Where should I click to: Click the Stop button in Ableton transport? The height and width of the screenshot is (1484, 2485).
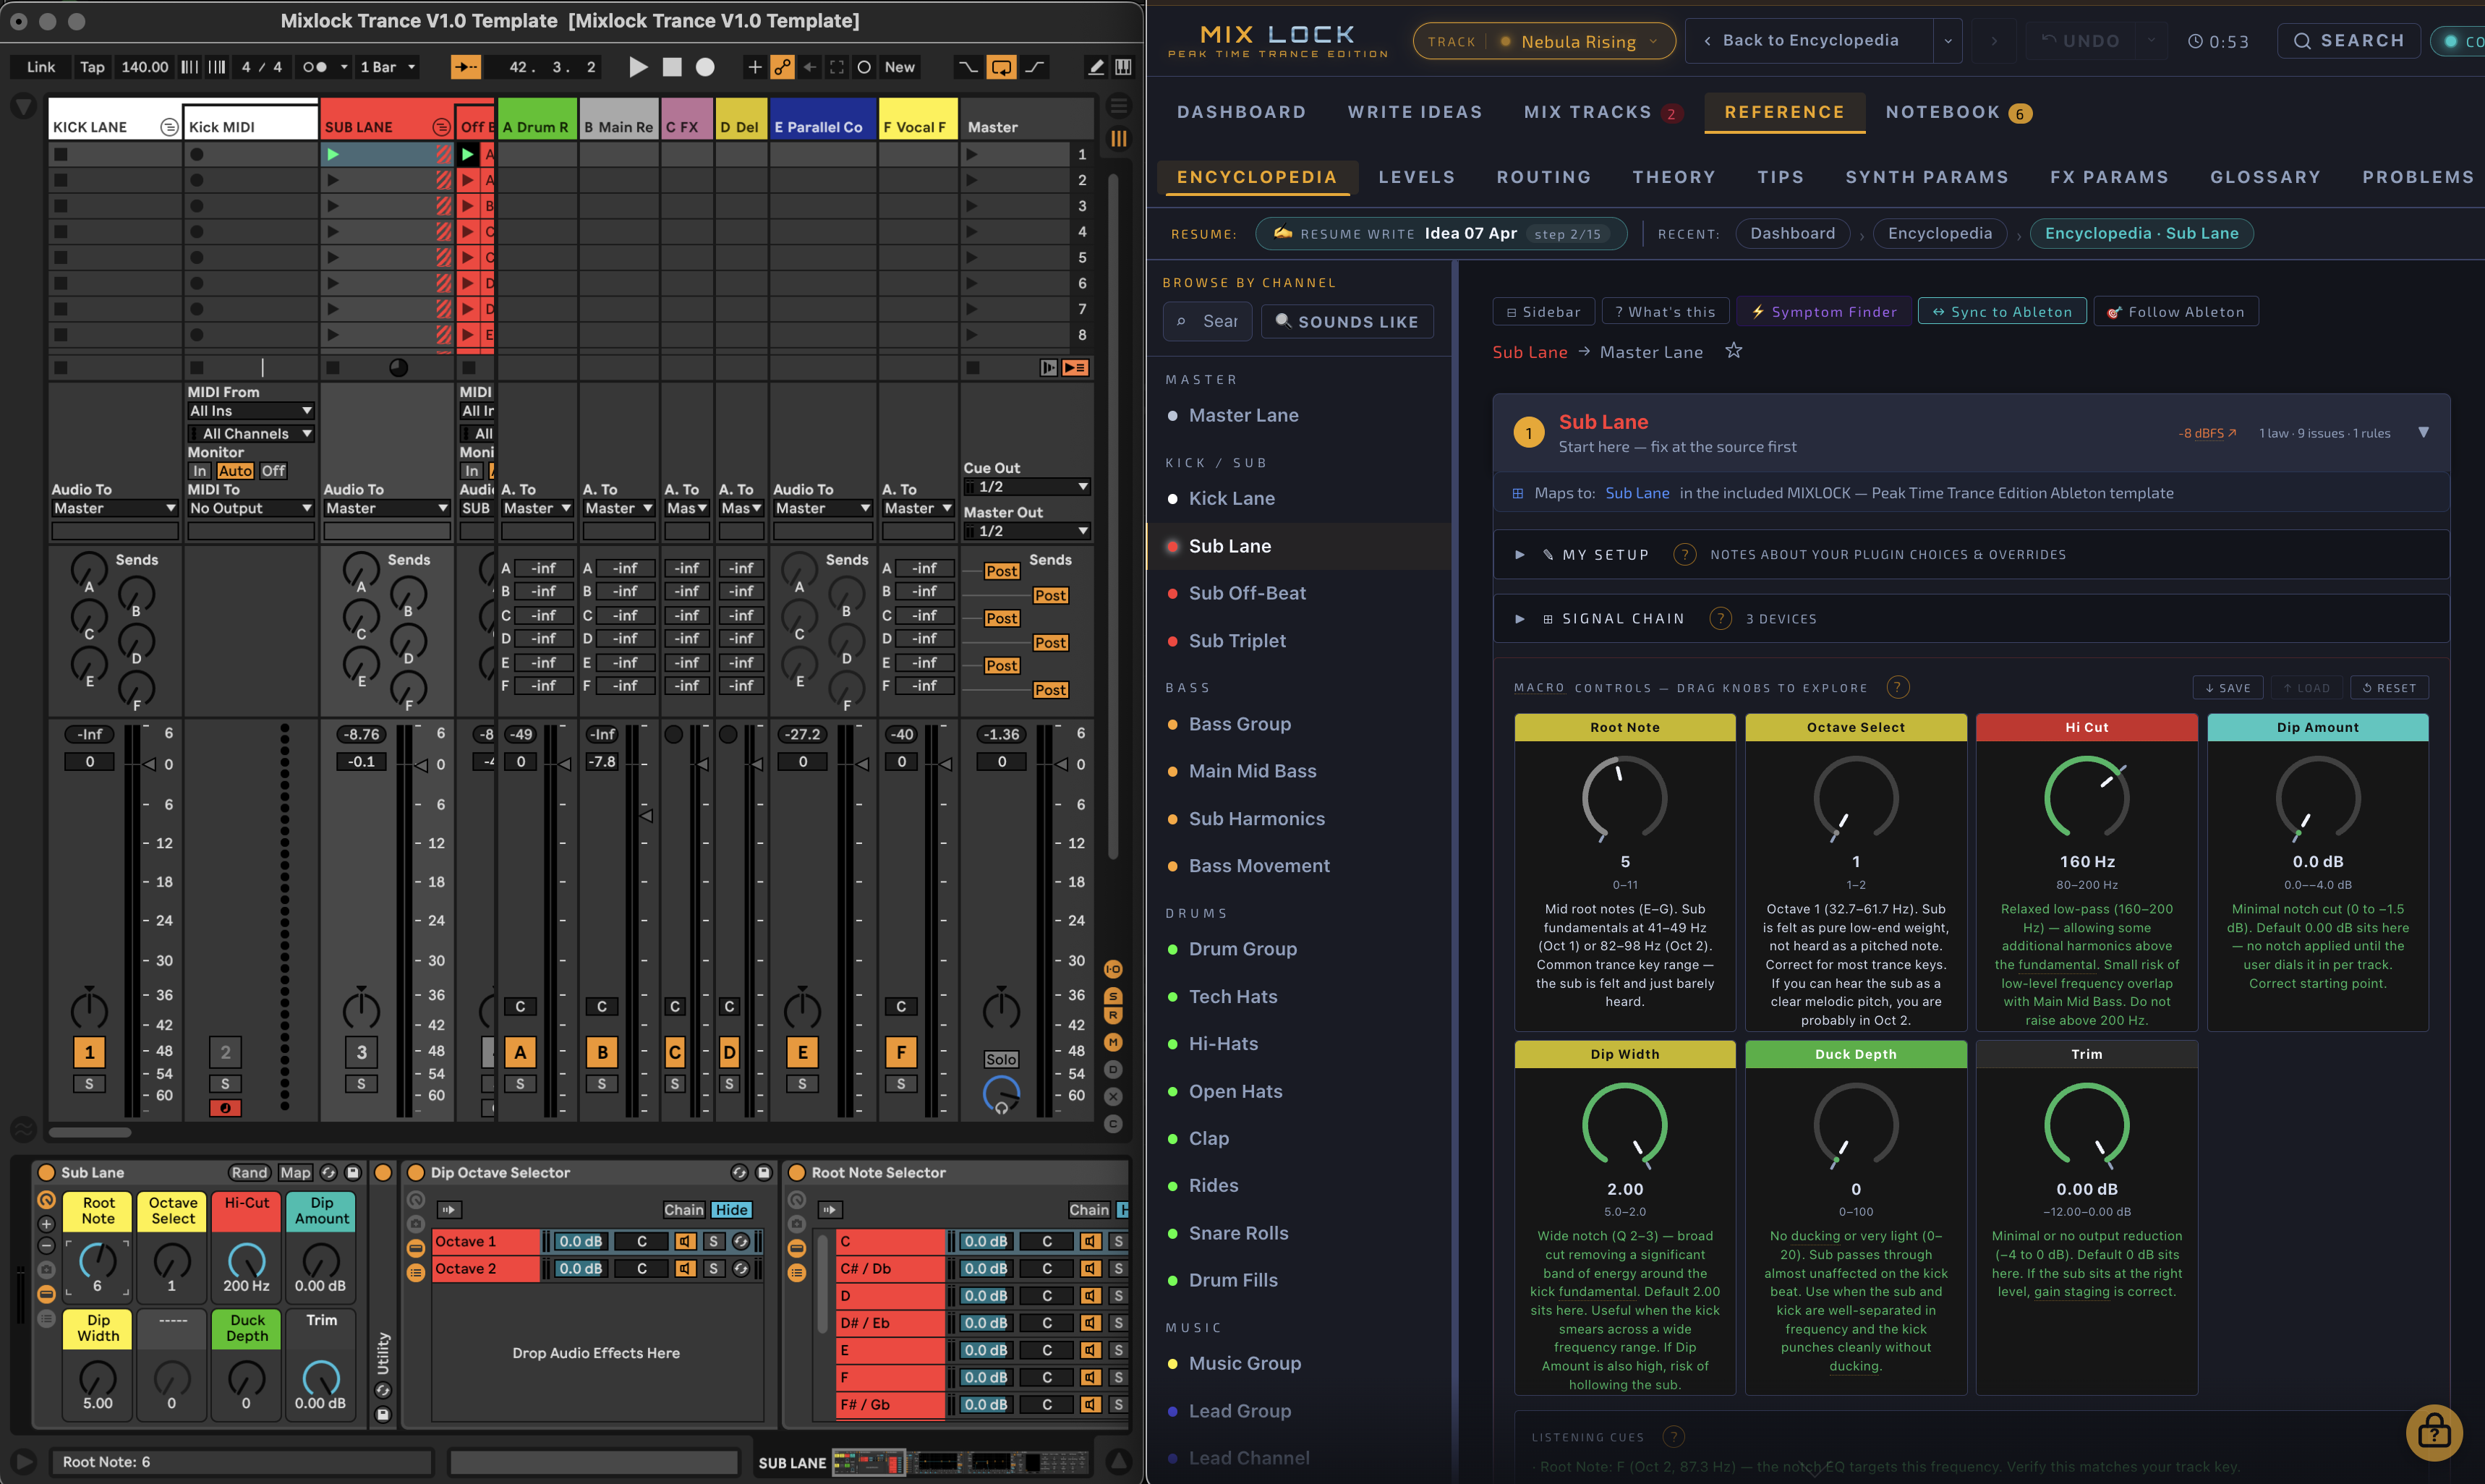pos(672,67)
